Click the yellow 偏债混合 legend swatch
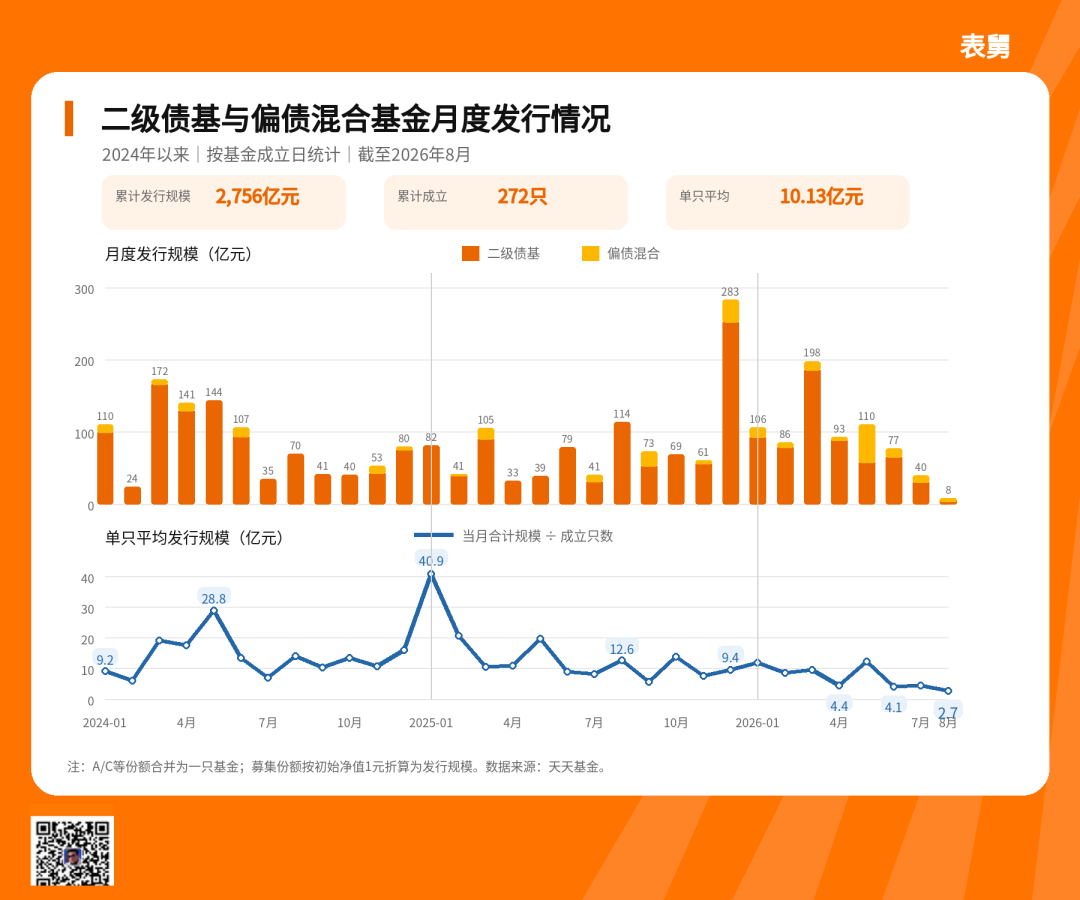Screen dimensions: 1080x900 (590, 253)
